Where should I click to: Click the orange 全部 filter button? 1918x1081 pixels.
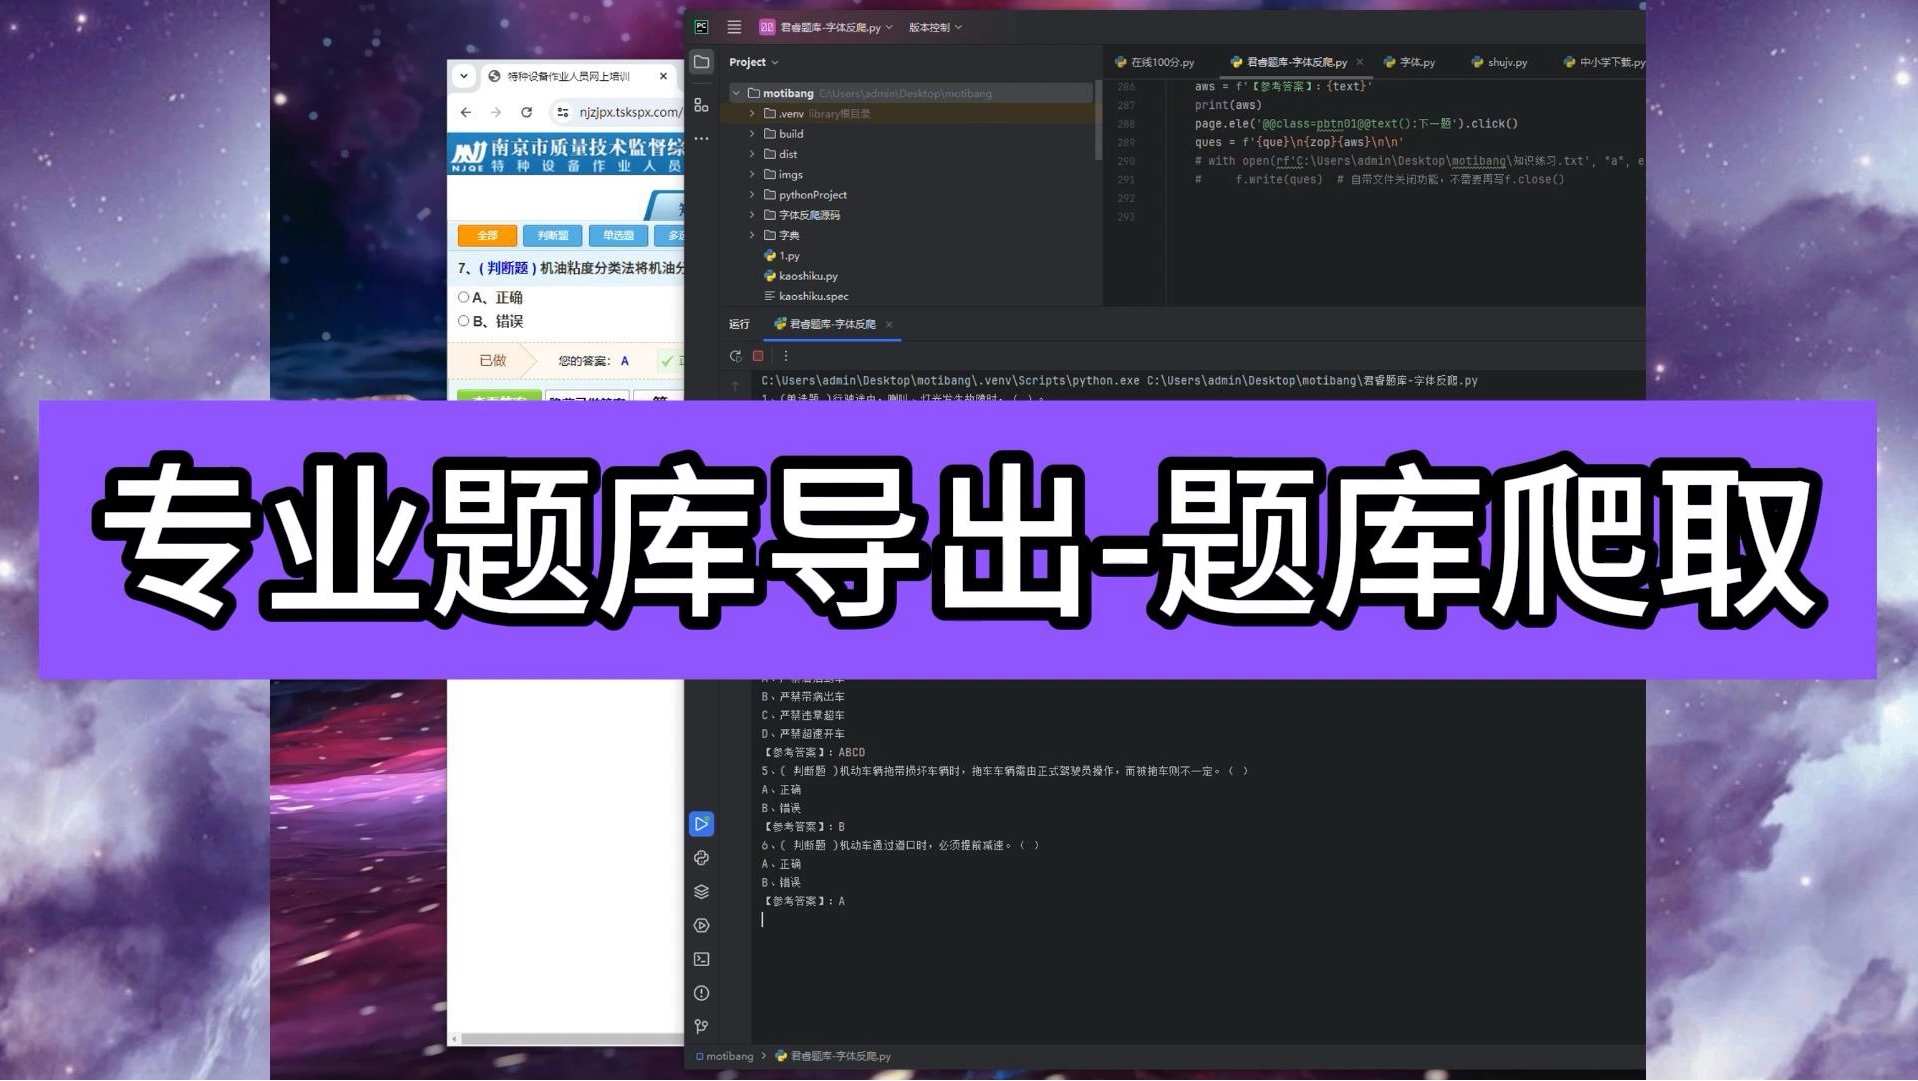point(487,236)
